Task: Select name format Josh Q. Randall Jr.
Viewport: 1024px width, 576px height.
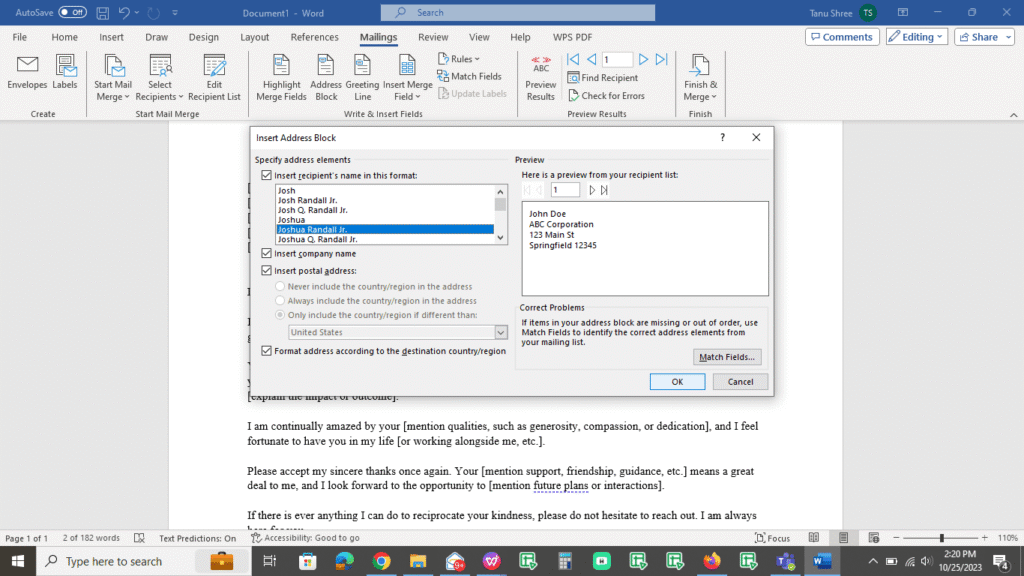Action: pyautogui.click(x=313, y=210)
